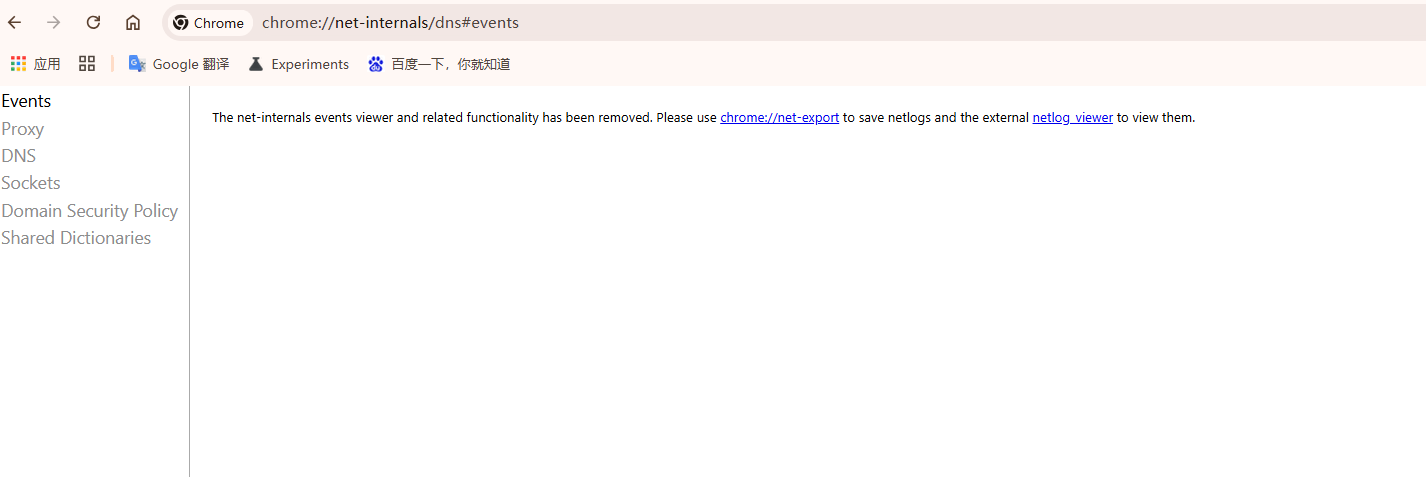Open the Sockets section
Viewport: 1426px width, 477px height.
click(31, 183)
